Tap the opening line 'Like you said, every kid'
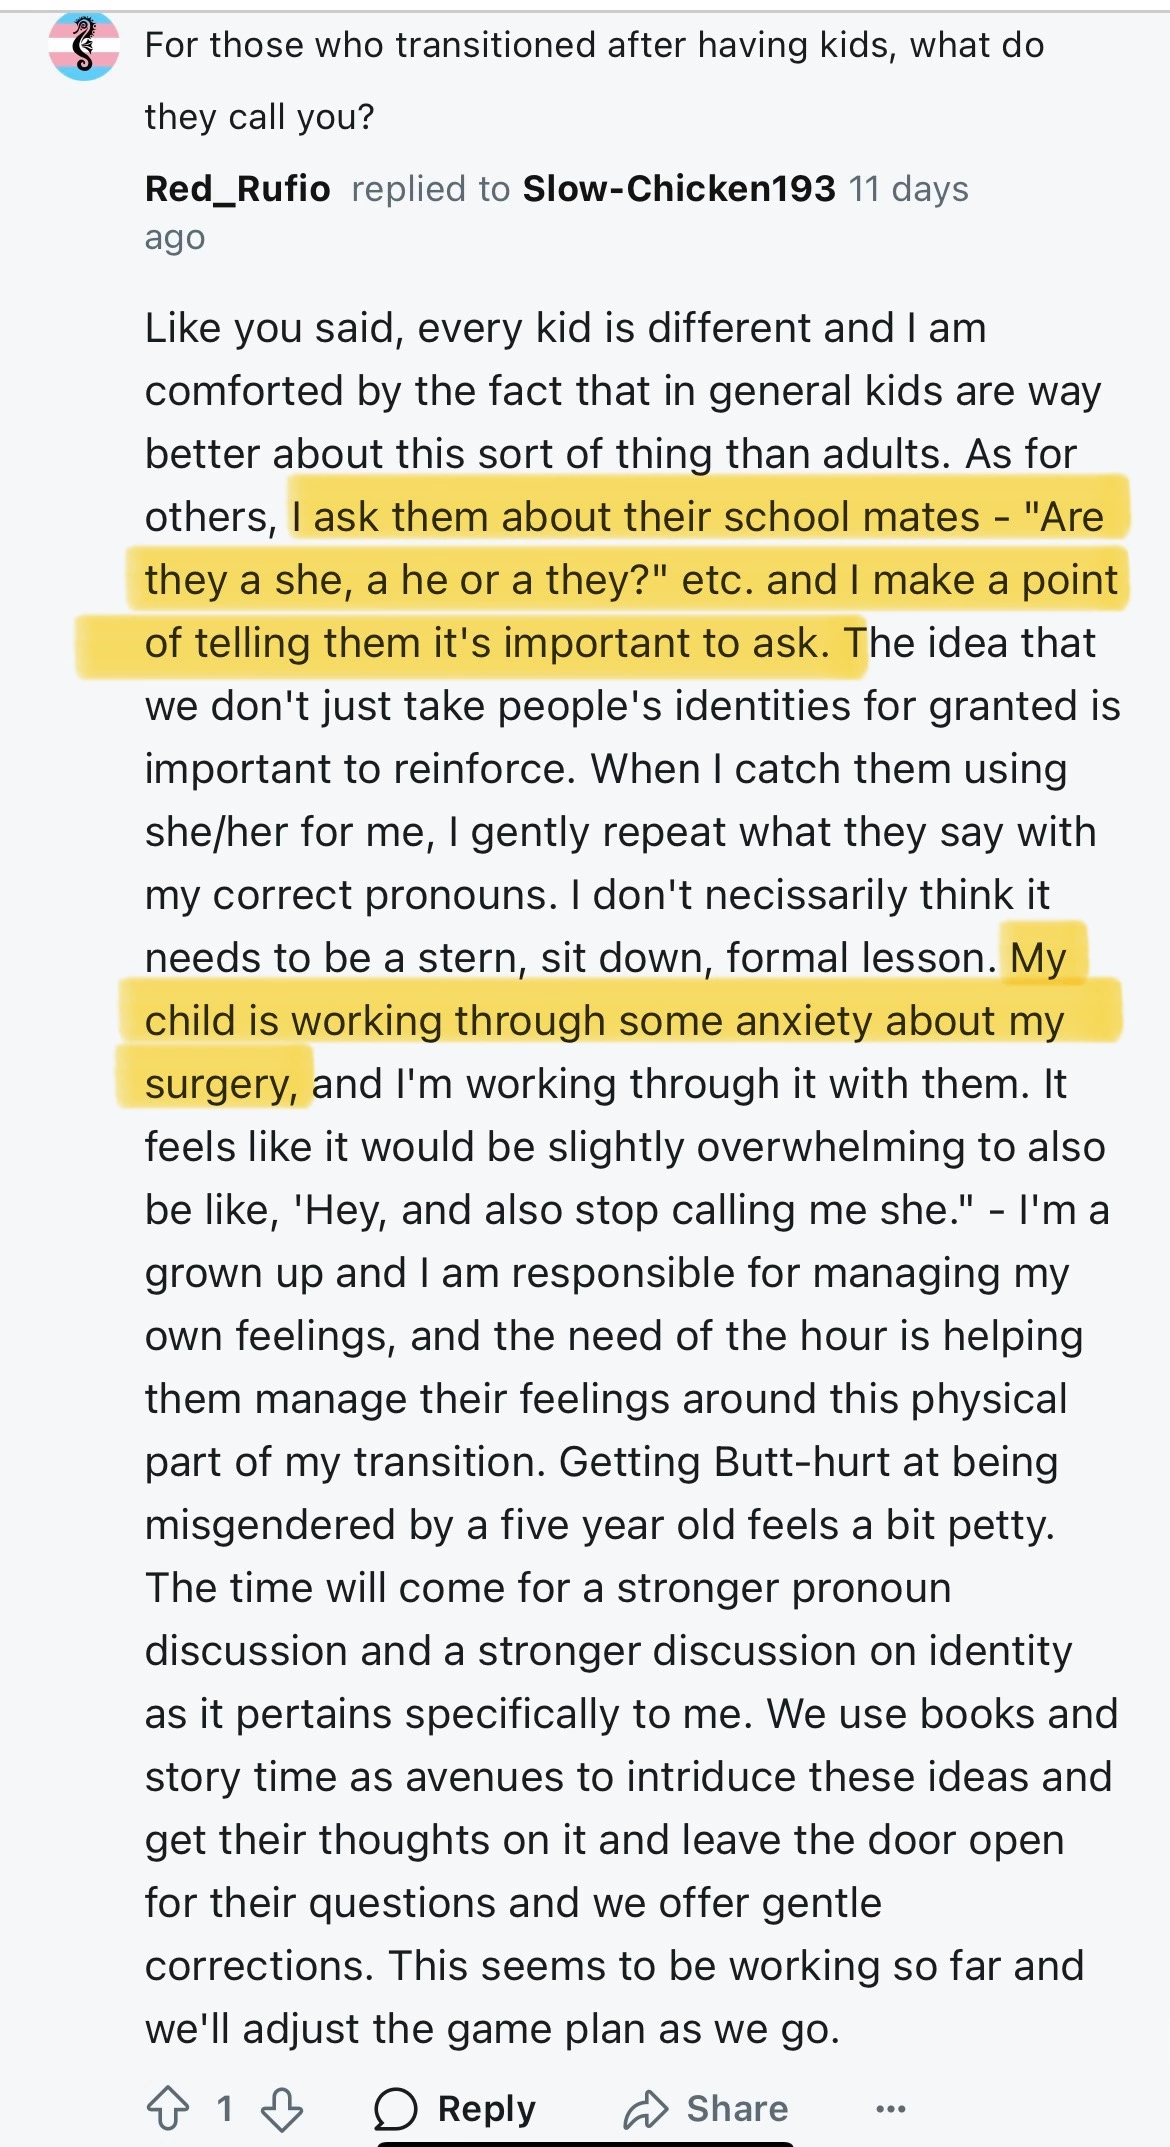The image size is (1170, 2147). click(565, 328)
